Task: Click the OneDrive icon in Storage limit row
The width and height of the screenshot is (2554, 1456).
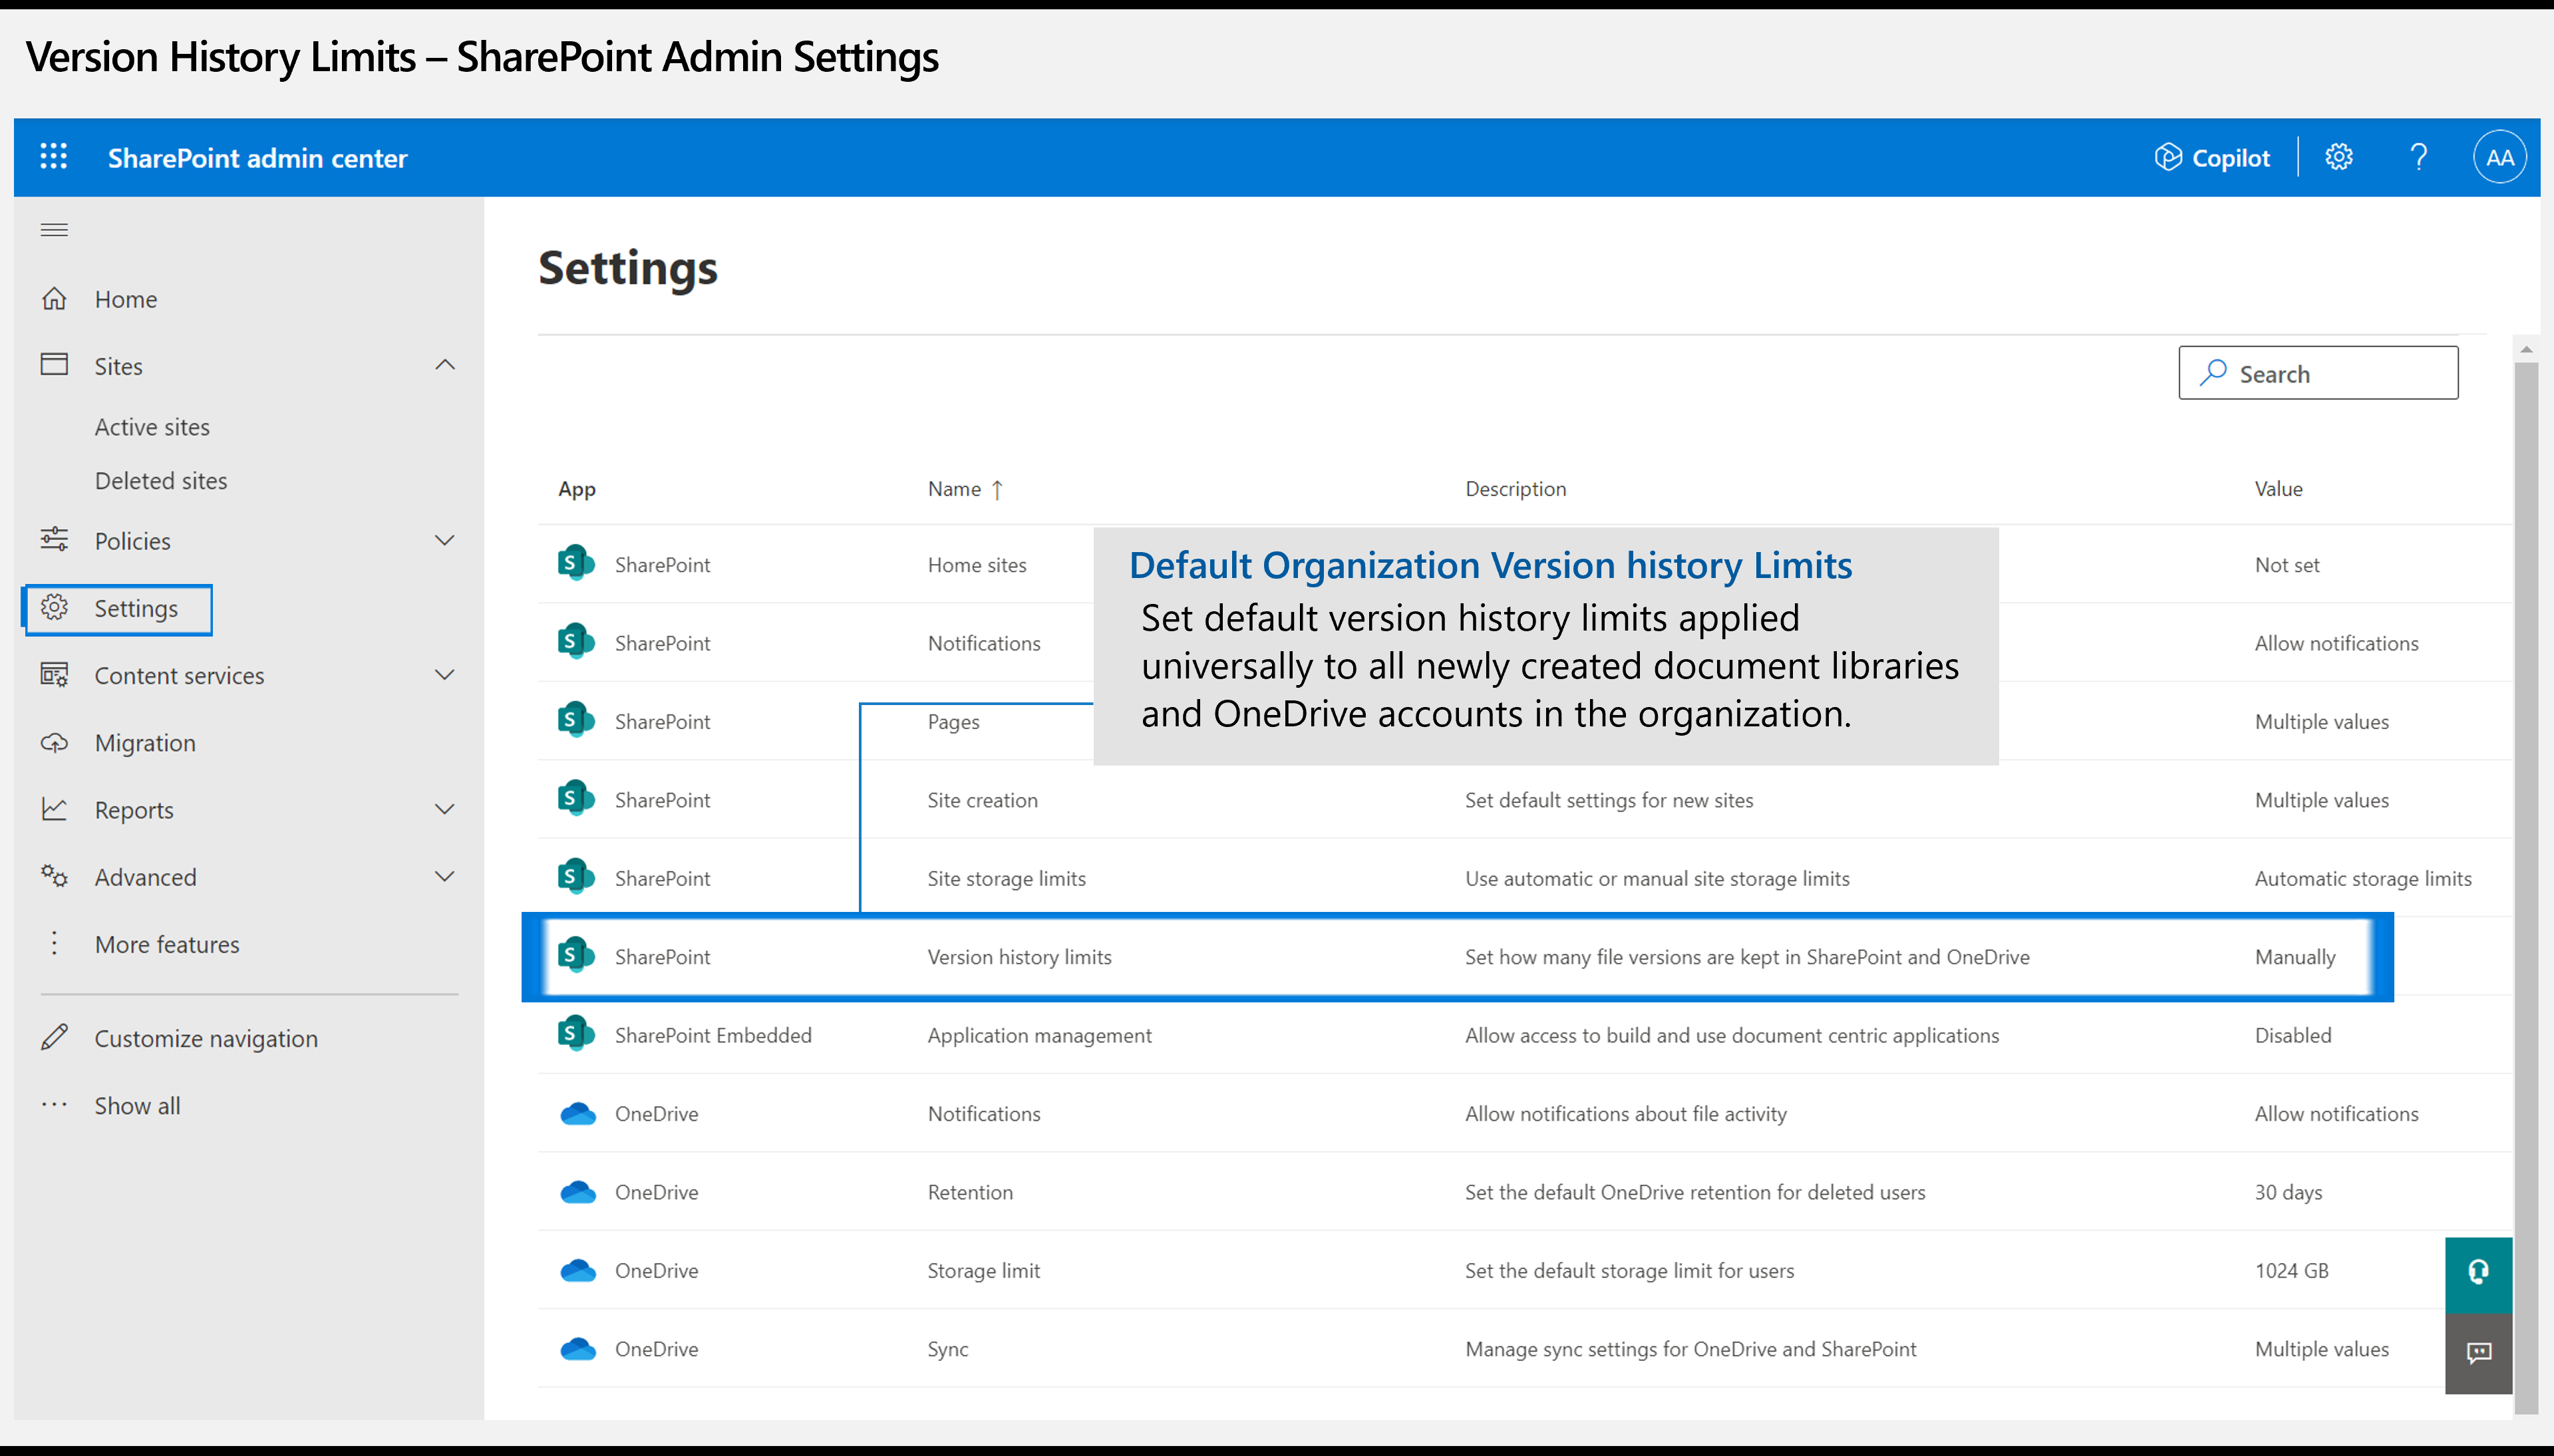Action: [x=578, y=1270]
